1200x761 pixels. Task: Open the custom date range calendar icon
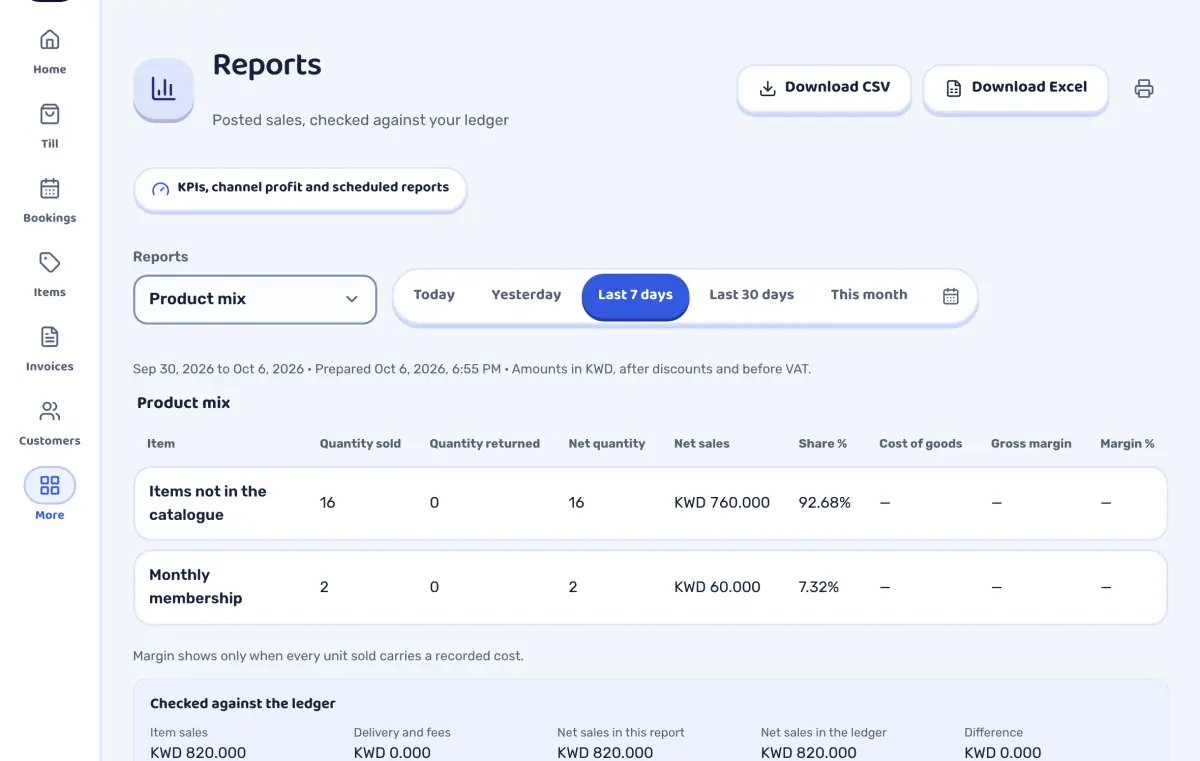tap(951, 296)
